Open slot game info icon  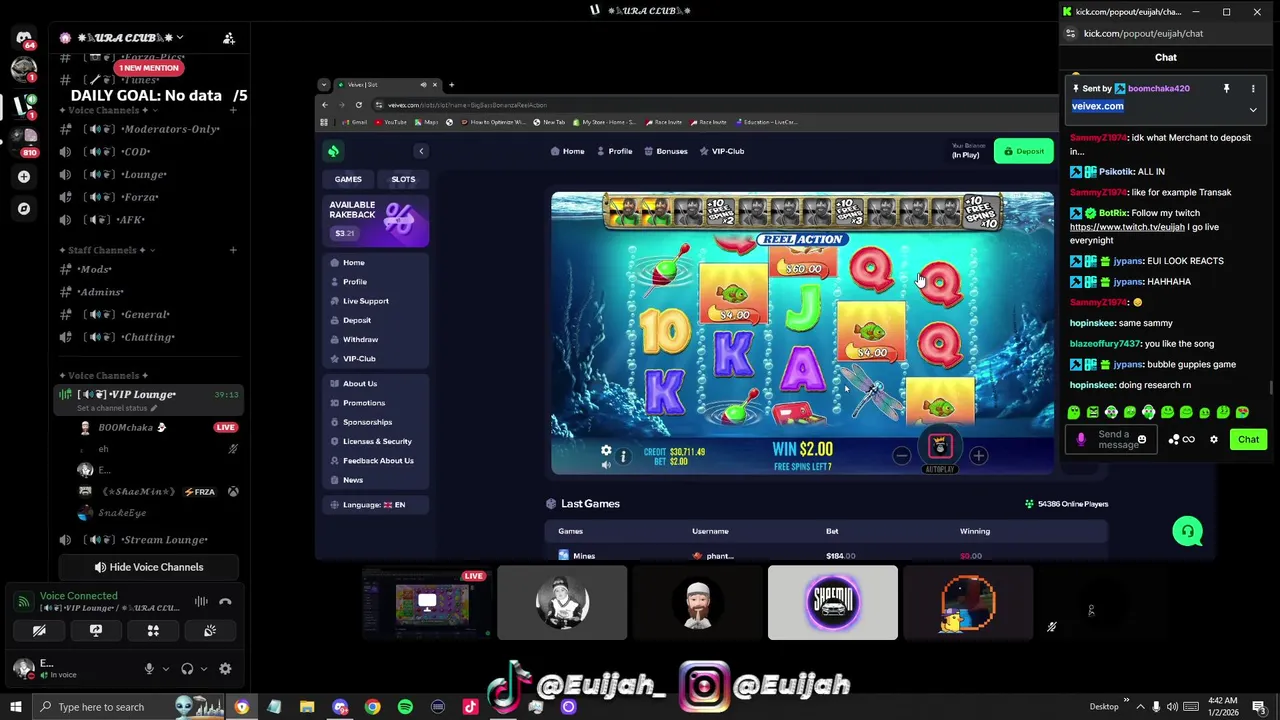tap(623, 456)
